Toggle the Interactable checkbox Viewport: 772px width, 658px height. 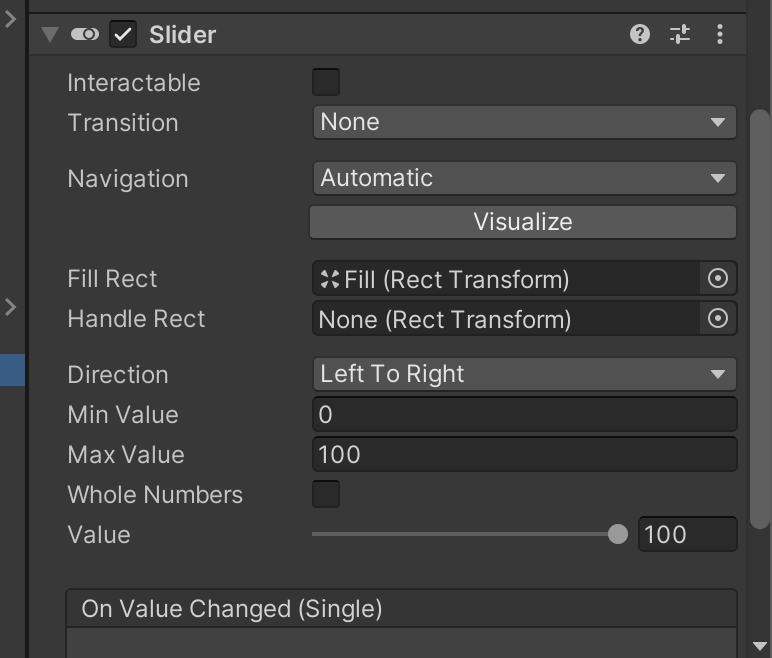point(326,82)
